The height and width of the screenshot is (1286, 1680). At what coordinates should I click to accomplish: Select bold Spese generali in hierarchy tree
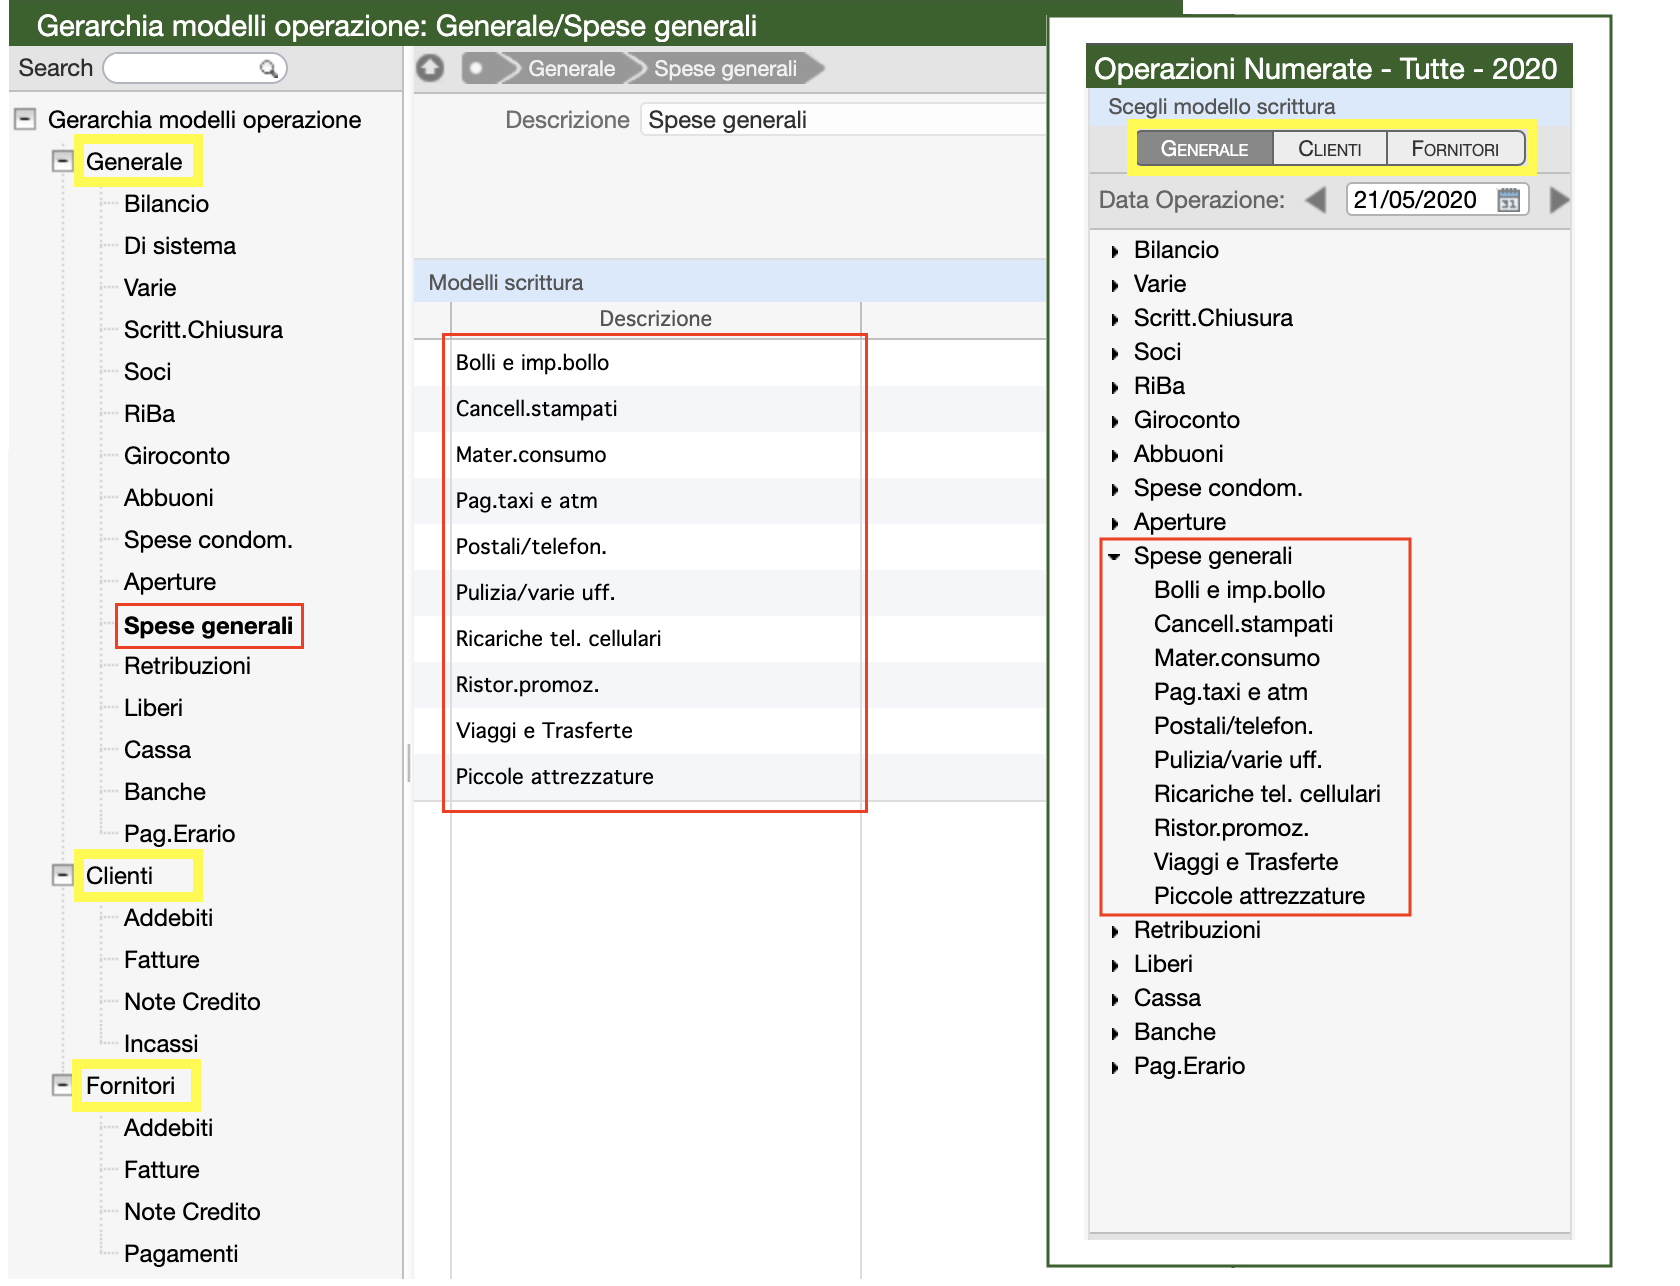point(209,625)
